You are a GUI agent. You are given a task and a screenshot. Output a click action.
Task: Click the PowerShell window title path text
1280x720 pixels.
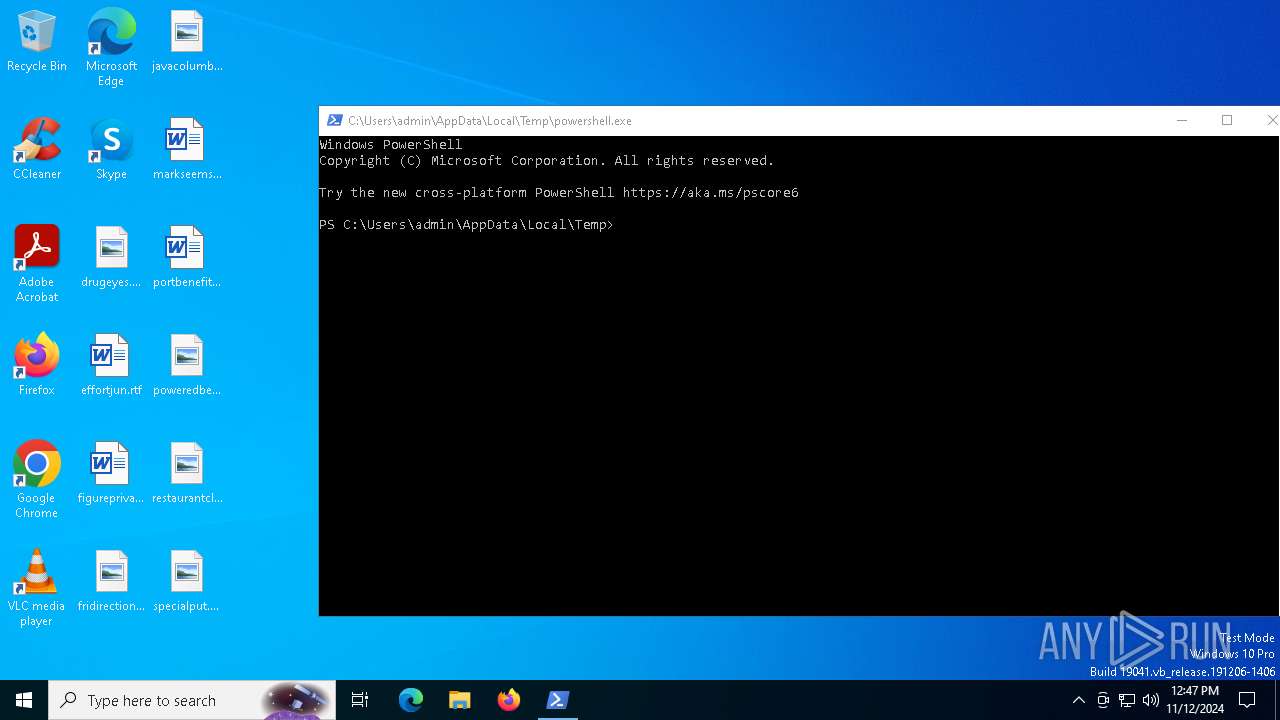pyautogui.click(x=490, y=121)
